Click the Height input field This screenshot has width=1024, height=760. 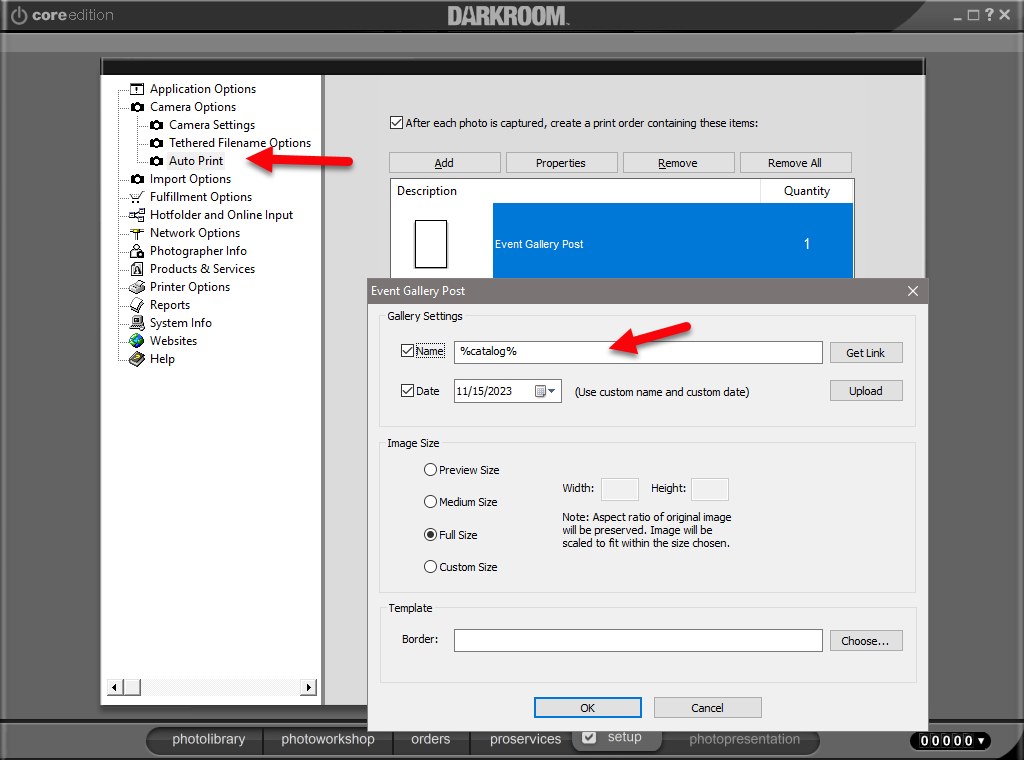point(710,489)
